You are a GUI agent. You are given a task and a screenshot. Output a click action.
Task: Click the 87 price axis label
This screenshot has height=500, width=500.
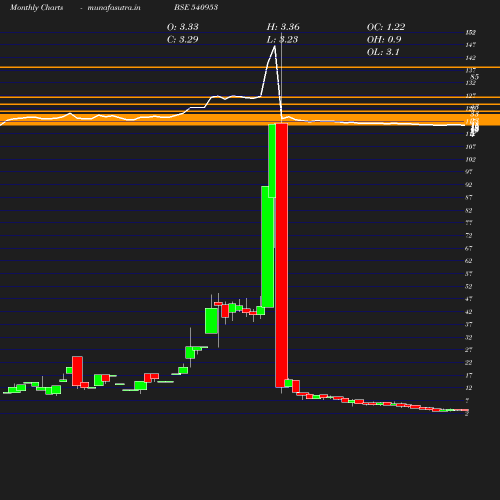(x=469, y=197)
